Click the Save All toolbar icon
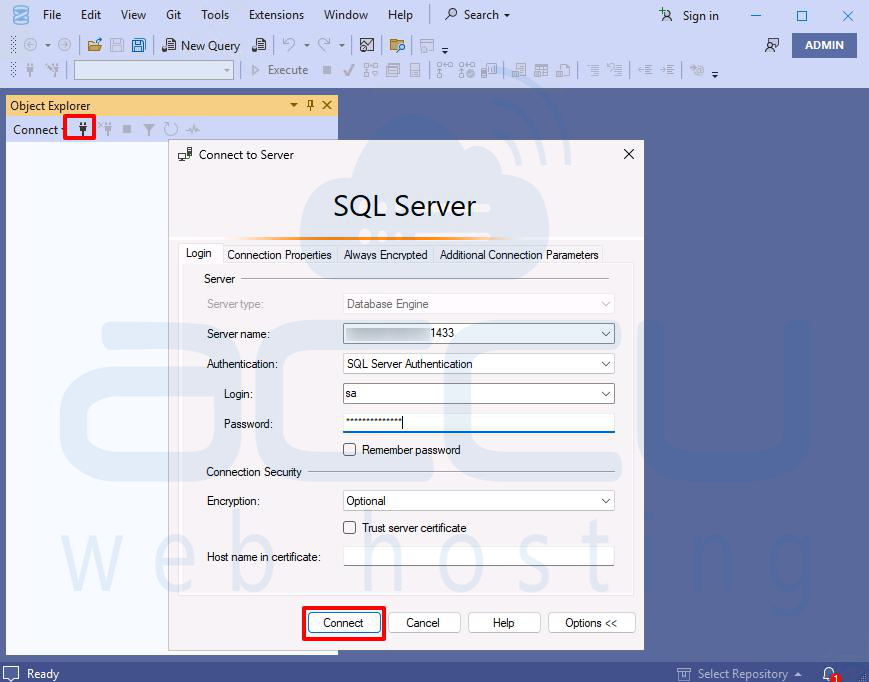Screen dimensions: 869x682 (137, 45)
